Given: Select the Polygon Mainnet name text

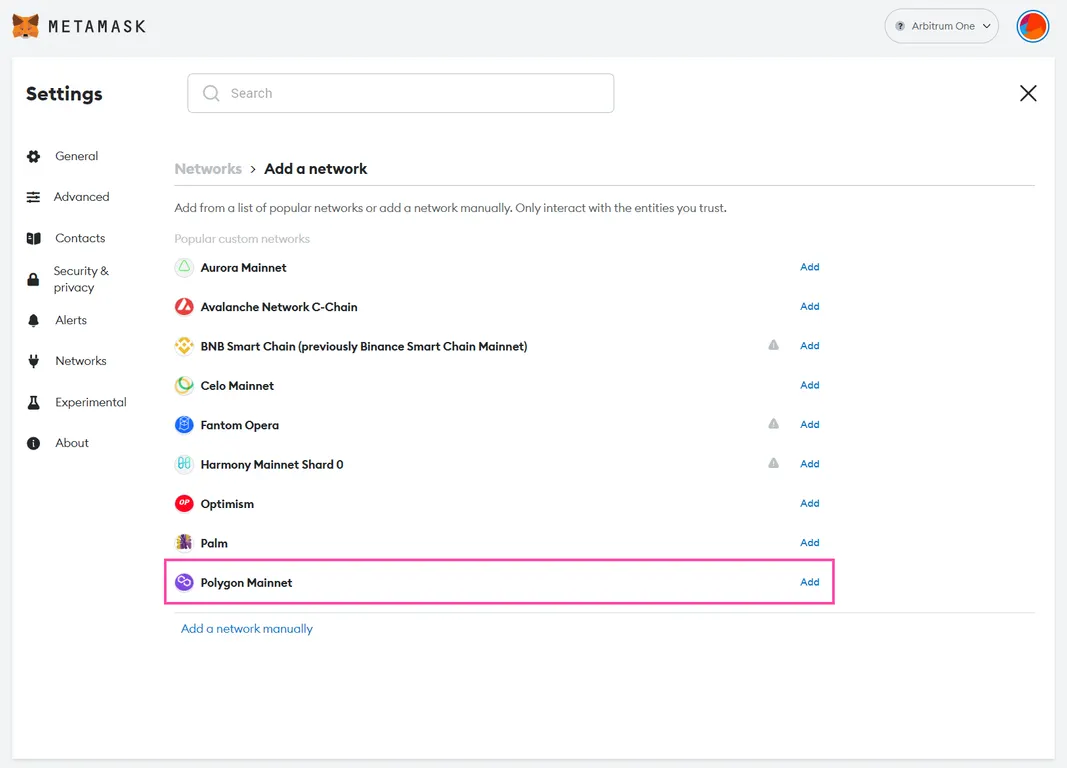Looking at the screenshot, I should pos(246,584).
